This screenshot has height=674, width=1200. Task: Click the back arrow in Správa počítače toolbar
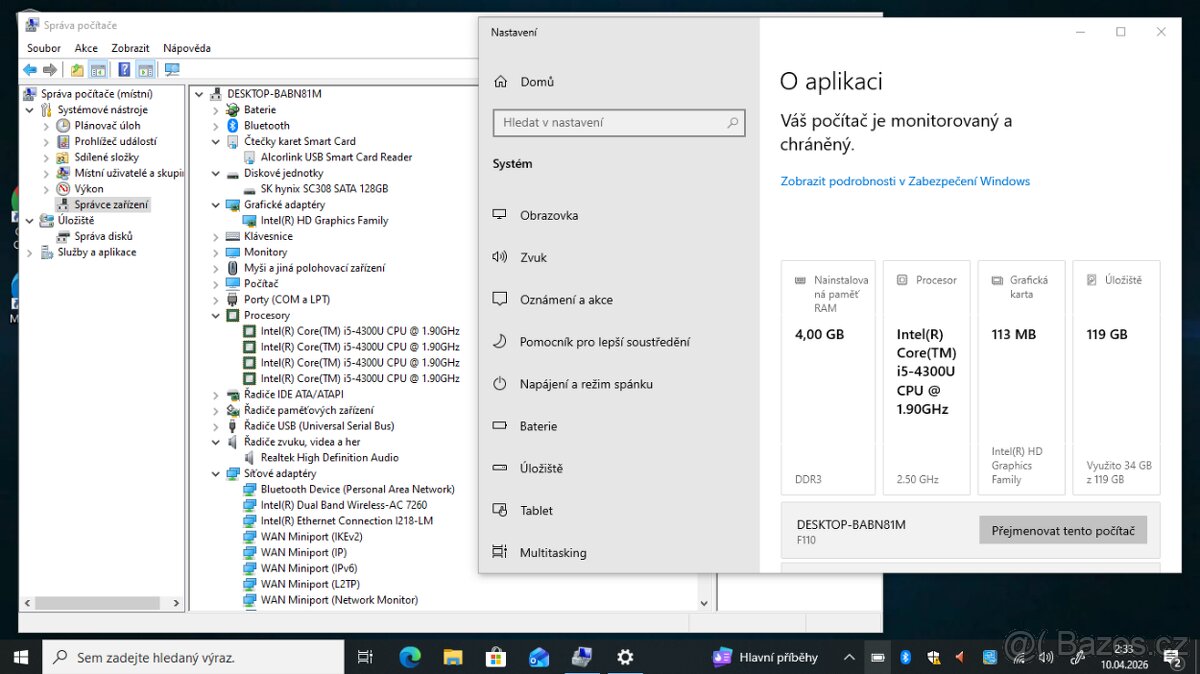point(29,70)
